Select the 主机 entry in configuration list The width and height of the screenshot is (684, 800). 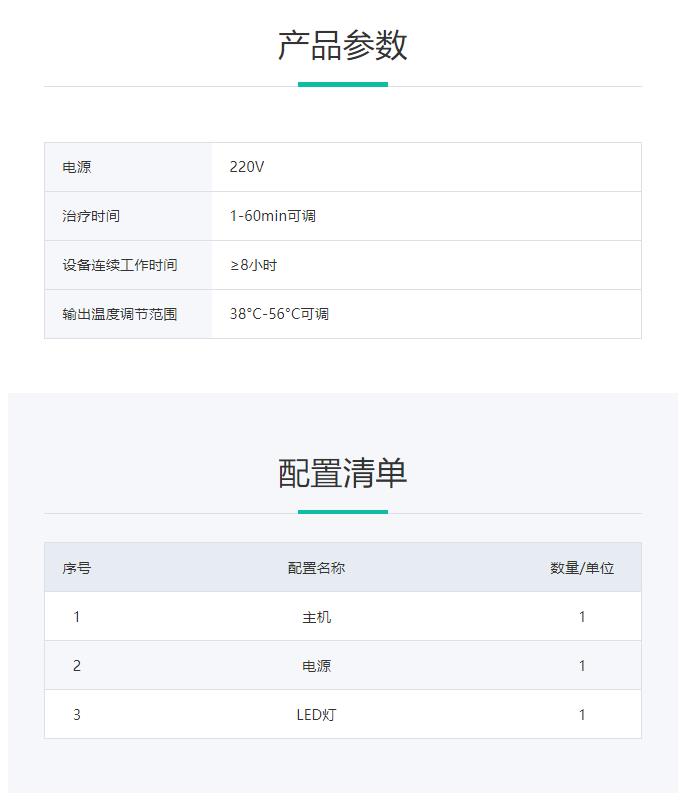click(x=316, y=617)
